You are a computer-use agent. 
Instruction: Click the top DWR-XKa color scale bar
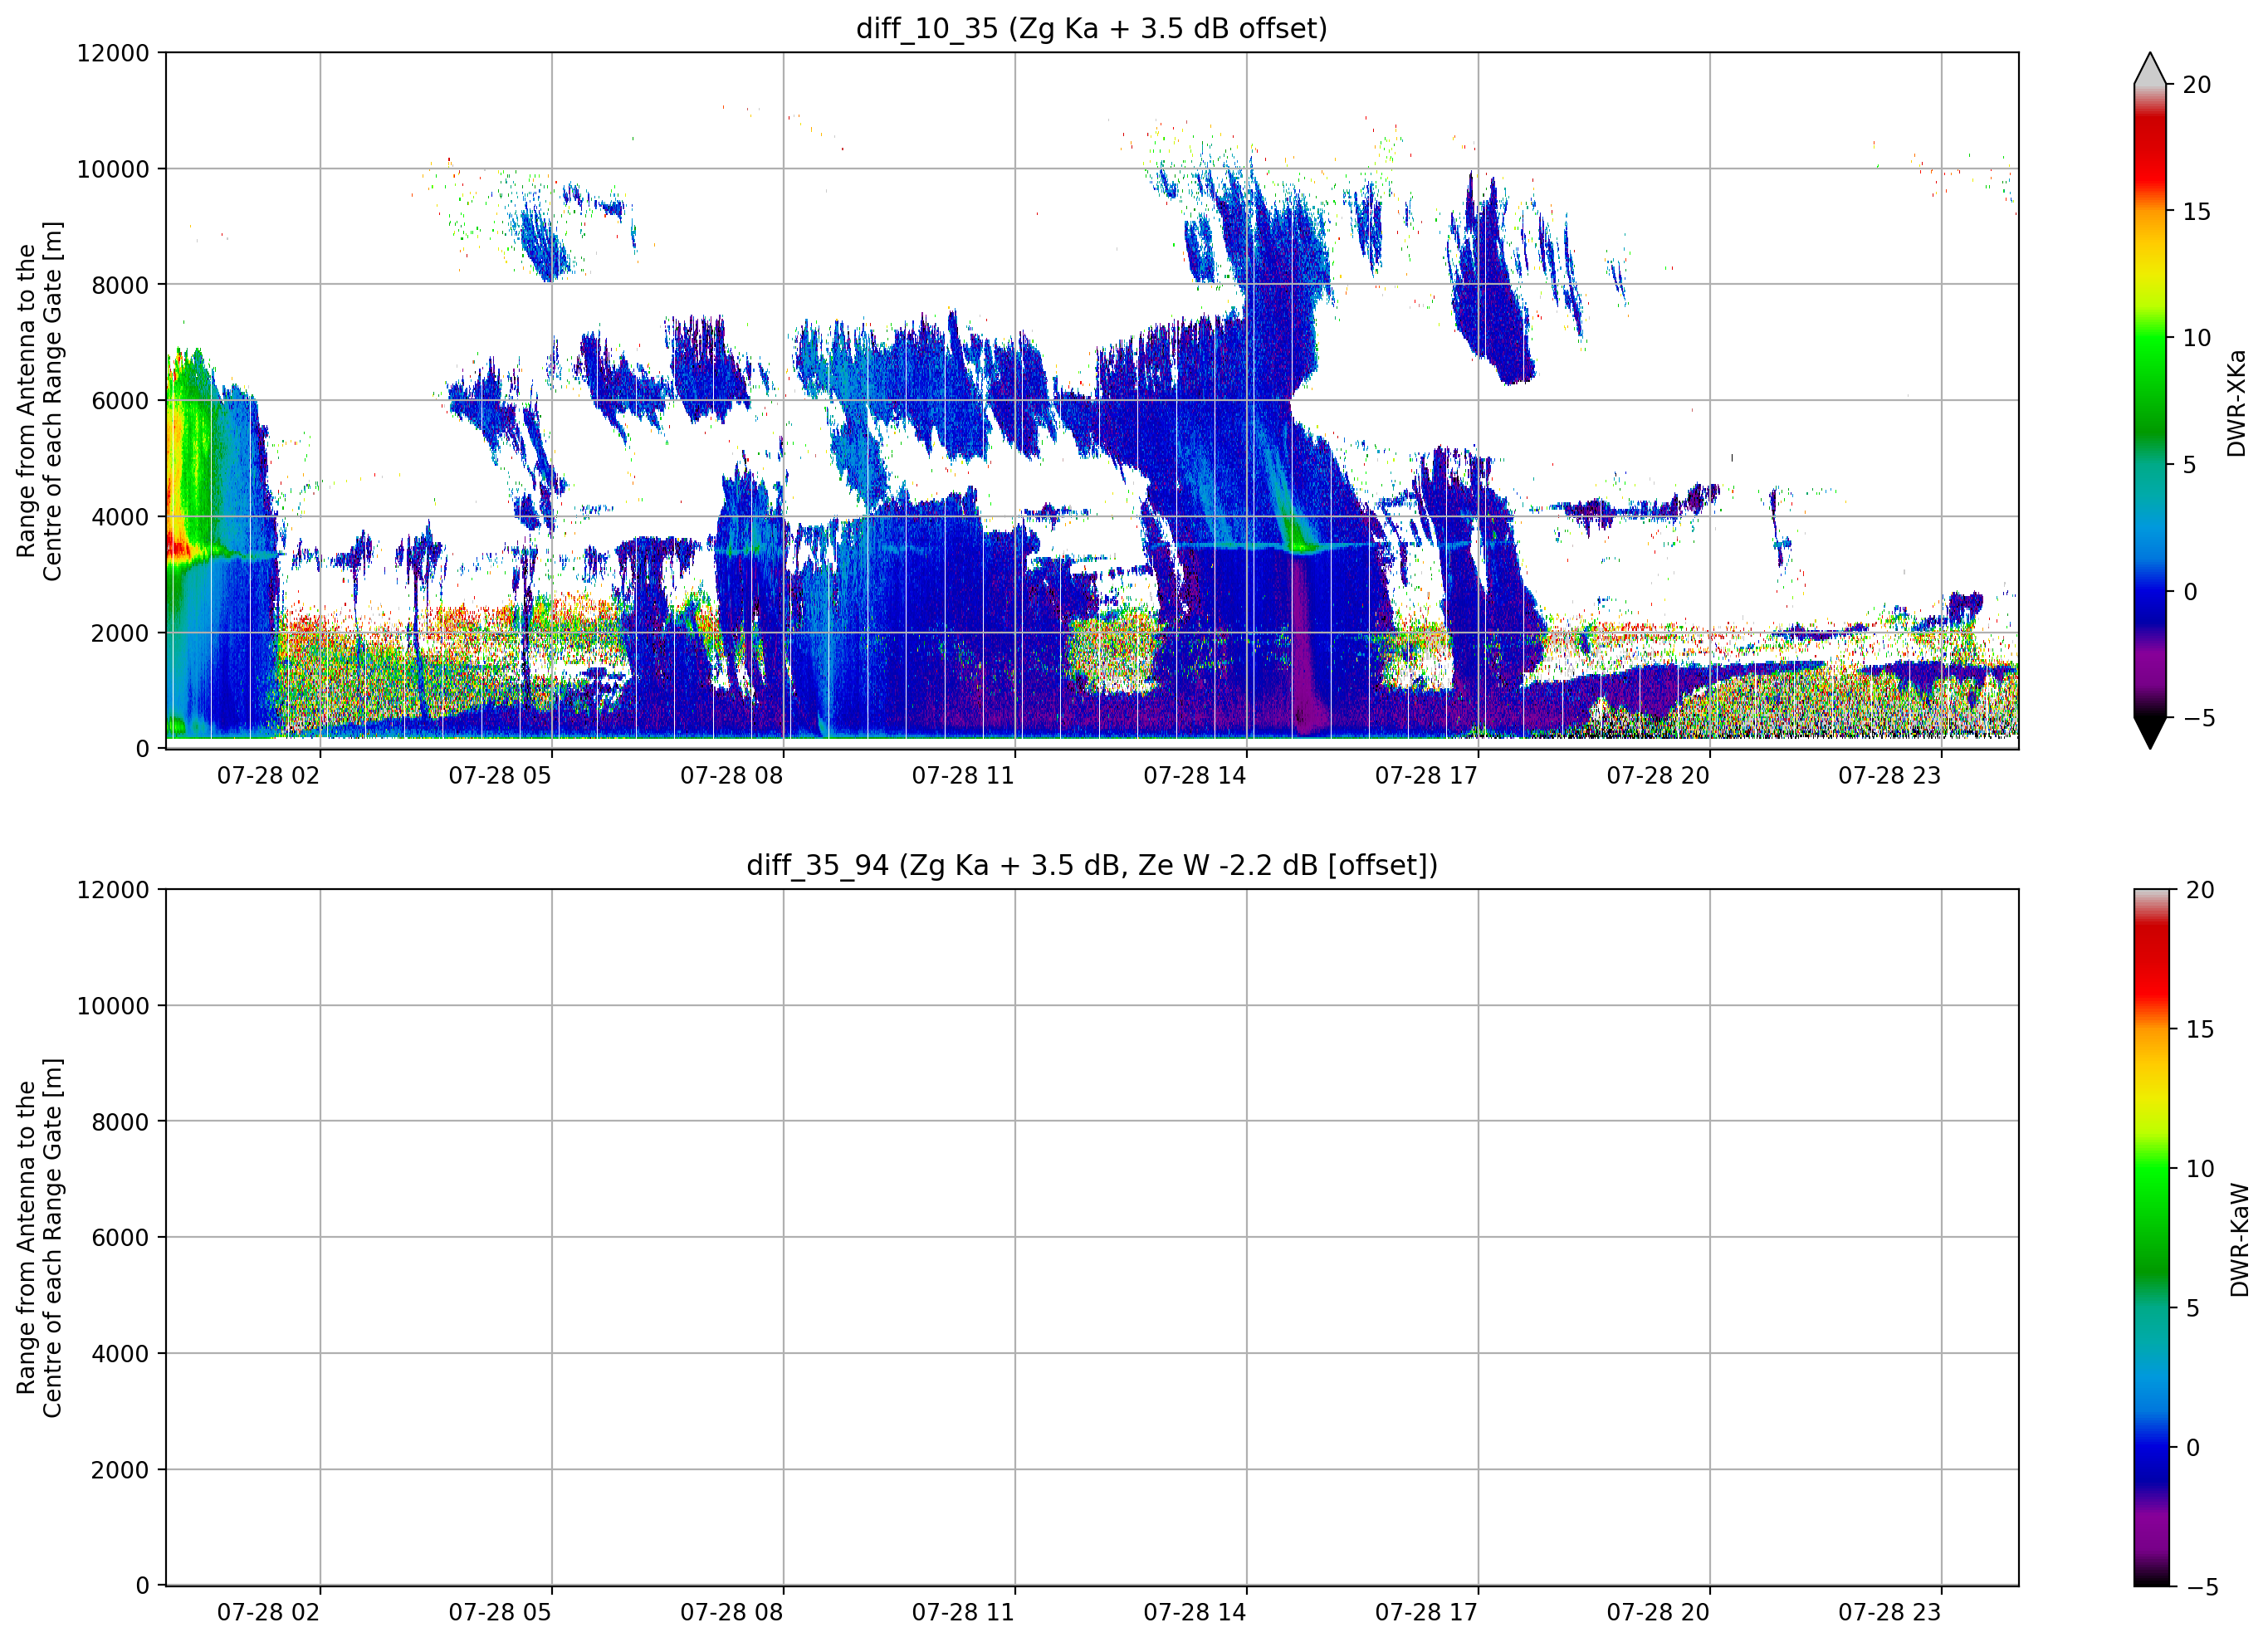2150,401
